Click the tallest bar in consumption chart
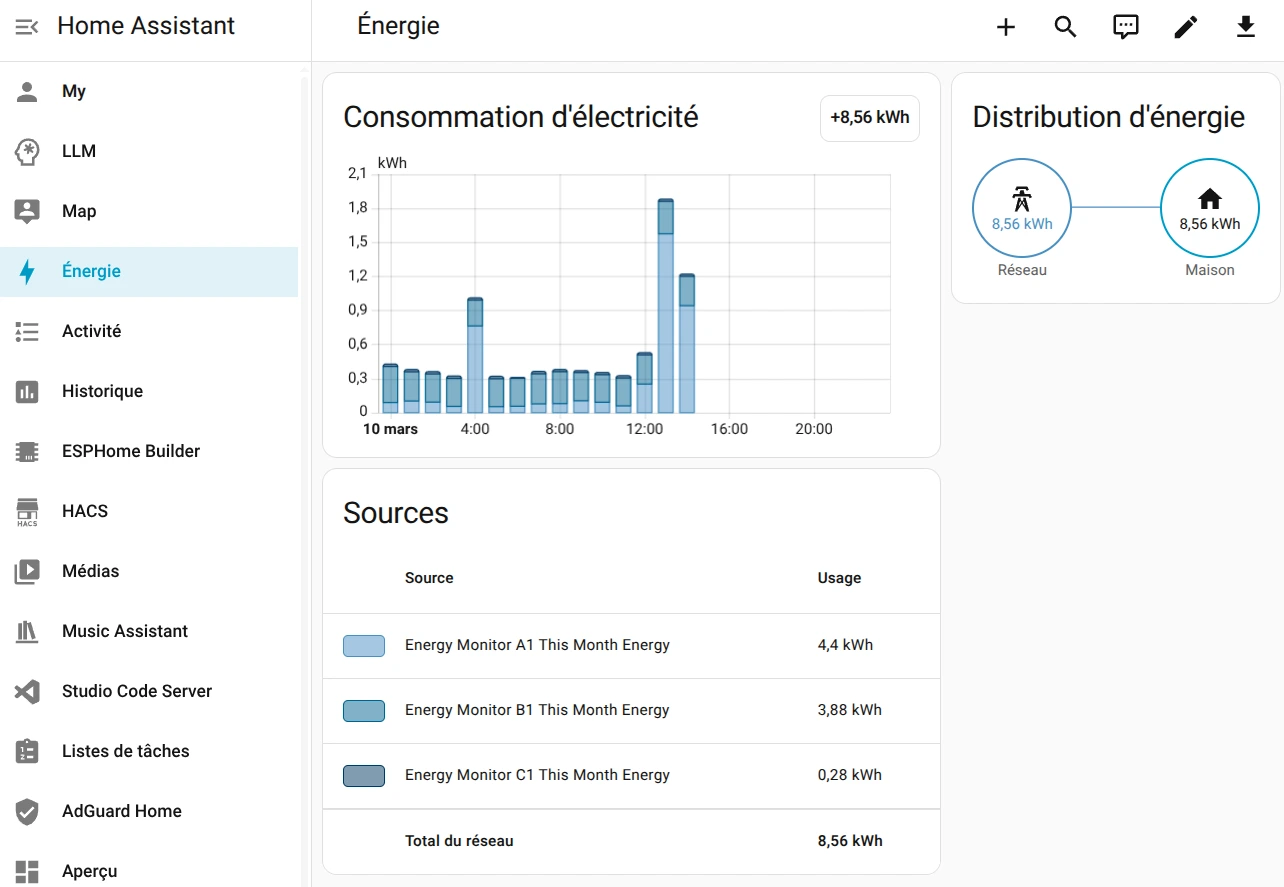This screenshot has width=1284, height=887. (665, 310)
